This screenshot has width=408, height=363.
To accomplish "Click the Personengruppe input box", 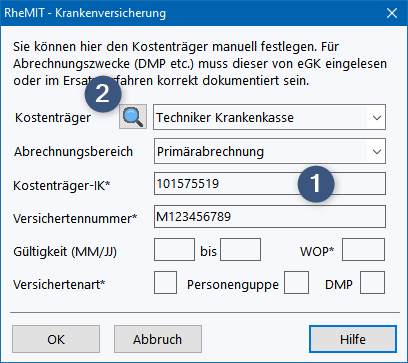I will (x=296, y=282).
